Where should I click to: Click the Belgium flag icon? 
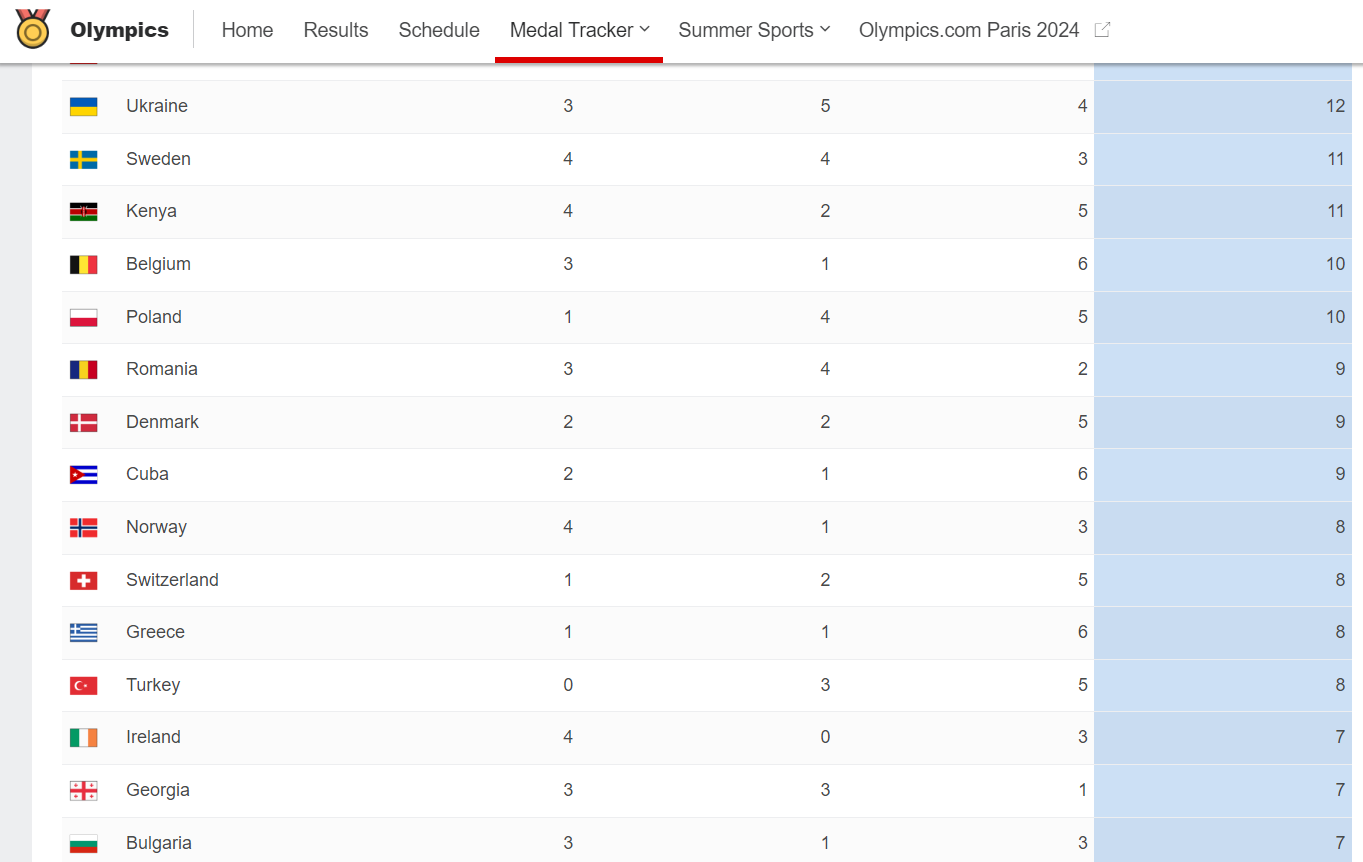coord(83,264)
